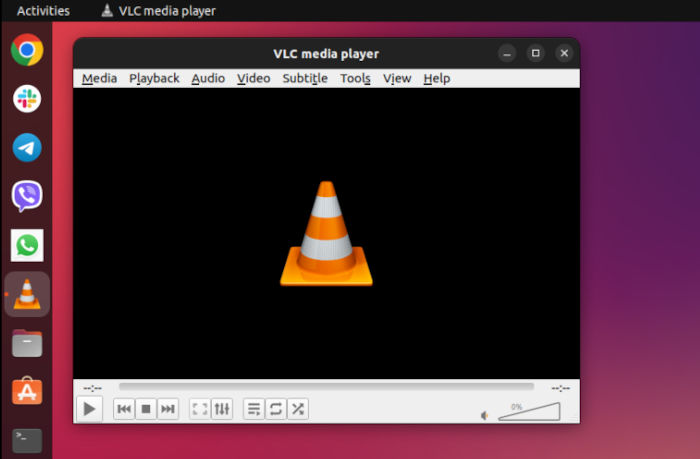Toggle loop repeat mode
Viewport: 700px width, 459px height.
(x=276, y=409)
